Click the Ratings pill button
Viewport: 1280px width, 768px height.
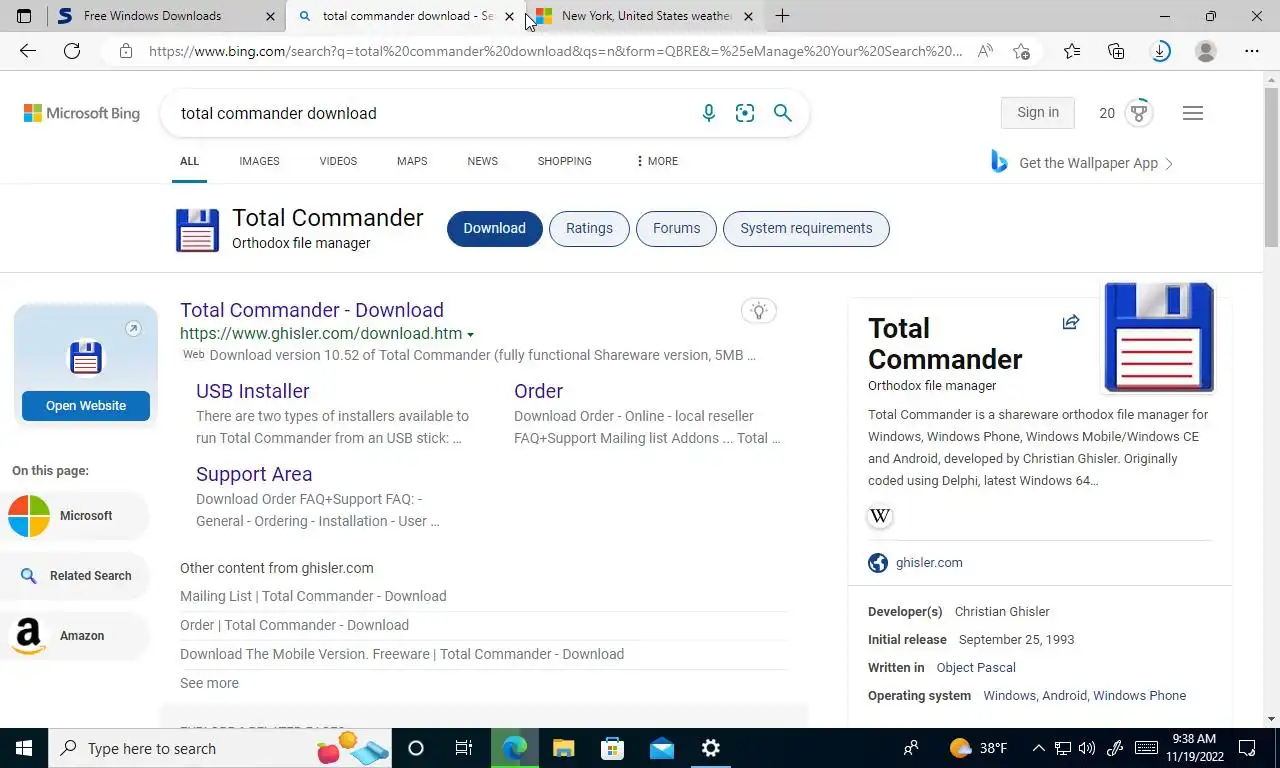(x=589, y=228)
